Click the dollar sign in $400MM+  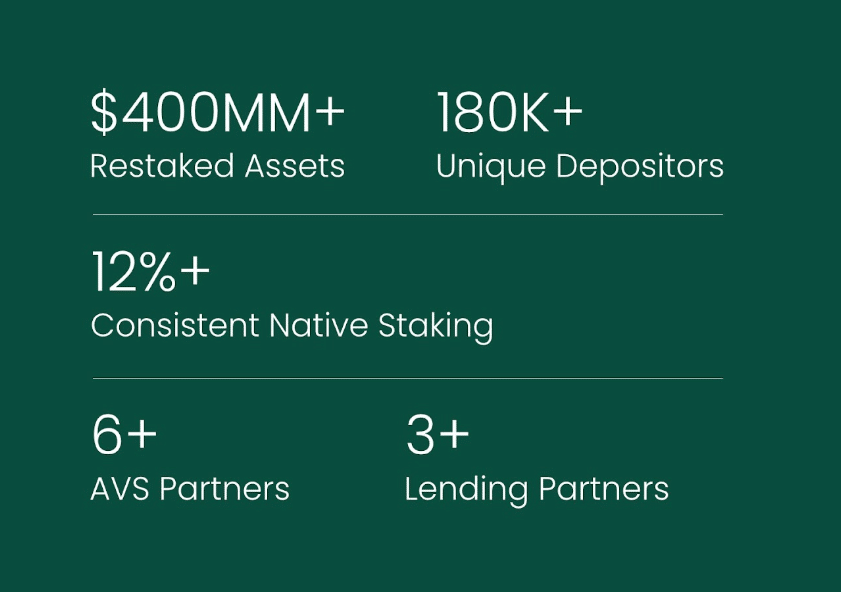pyautogui.click(x=104, y=113)
